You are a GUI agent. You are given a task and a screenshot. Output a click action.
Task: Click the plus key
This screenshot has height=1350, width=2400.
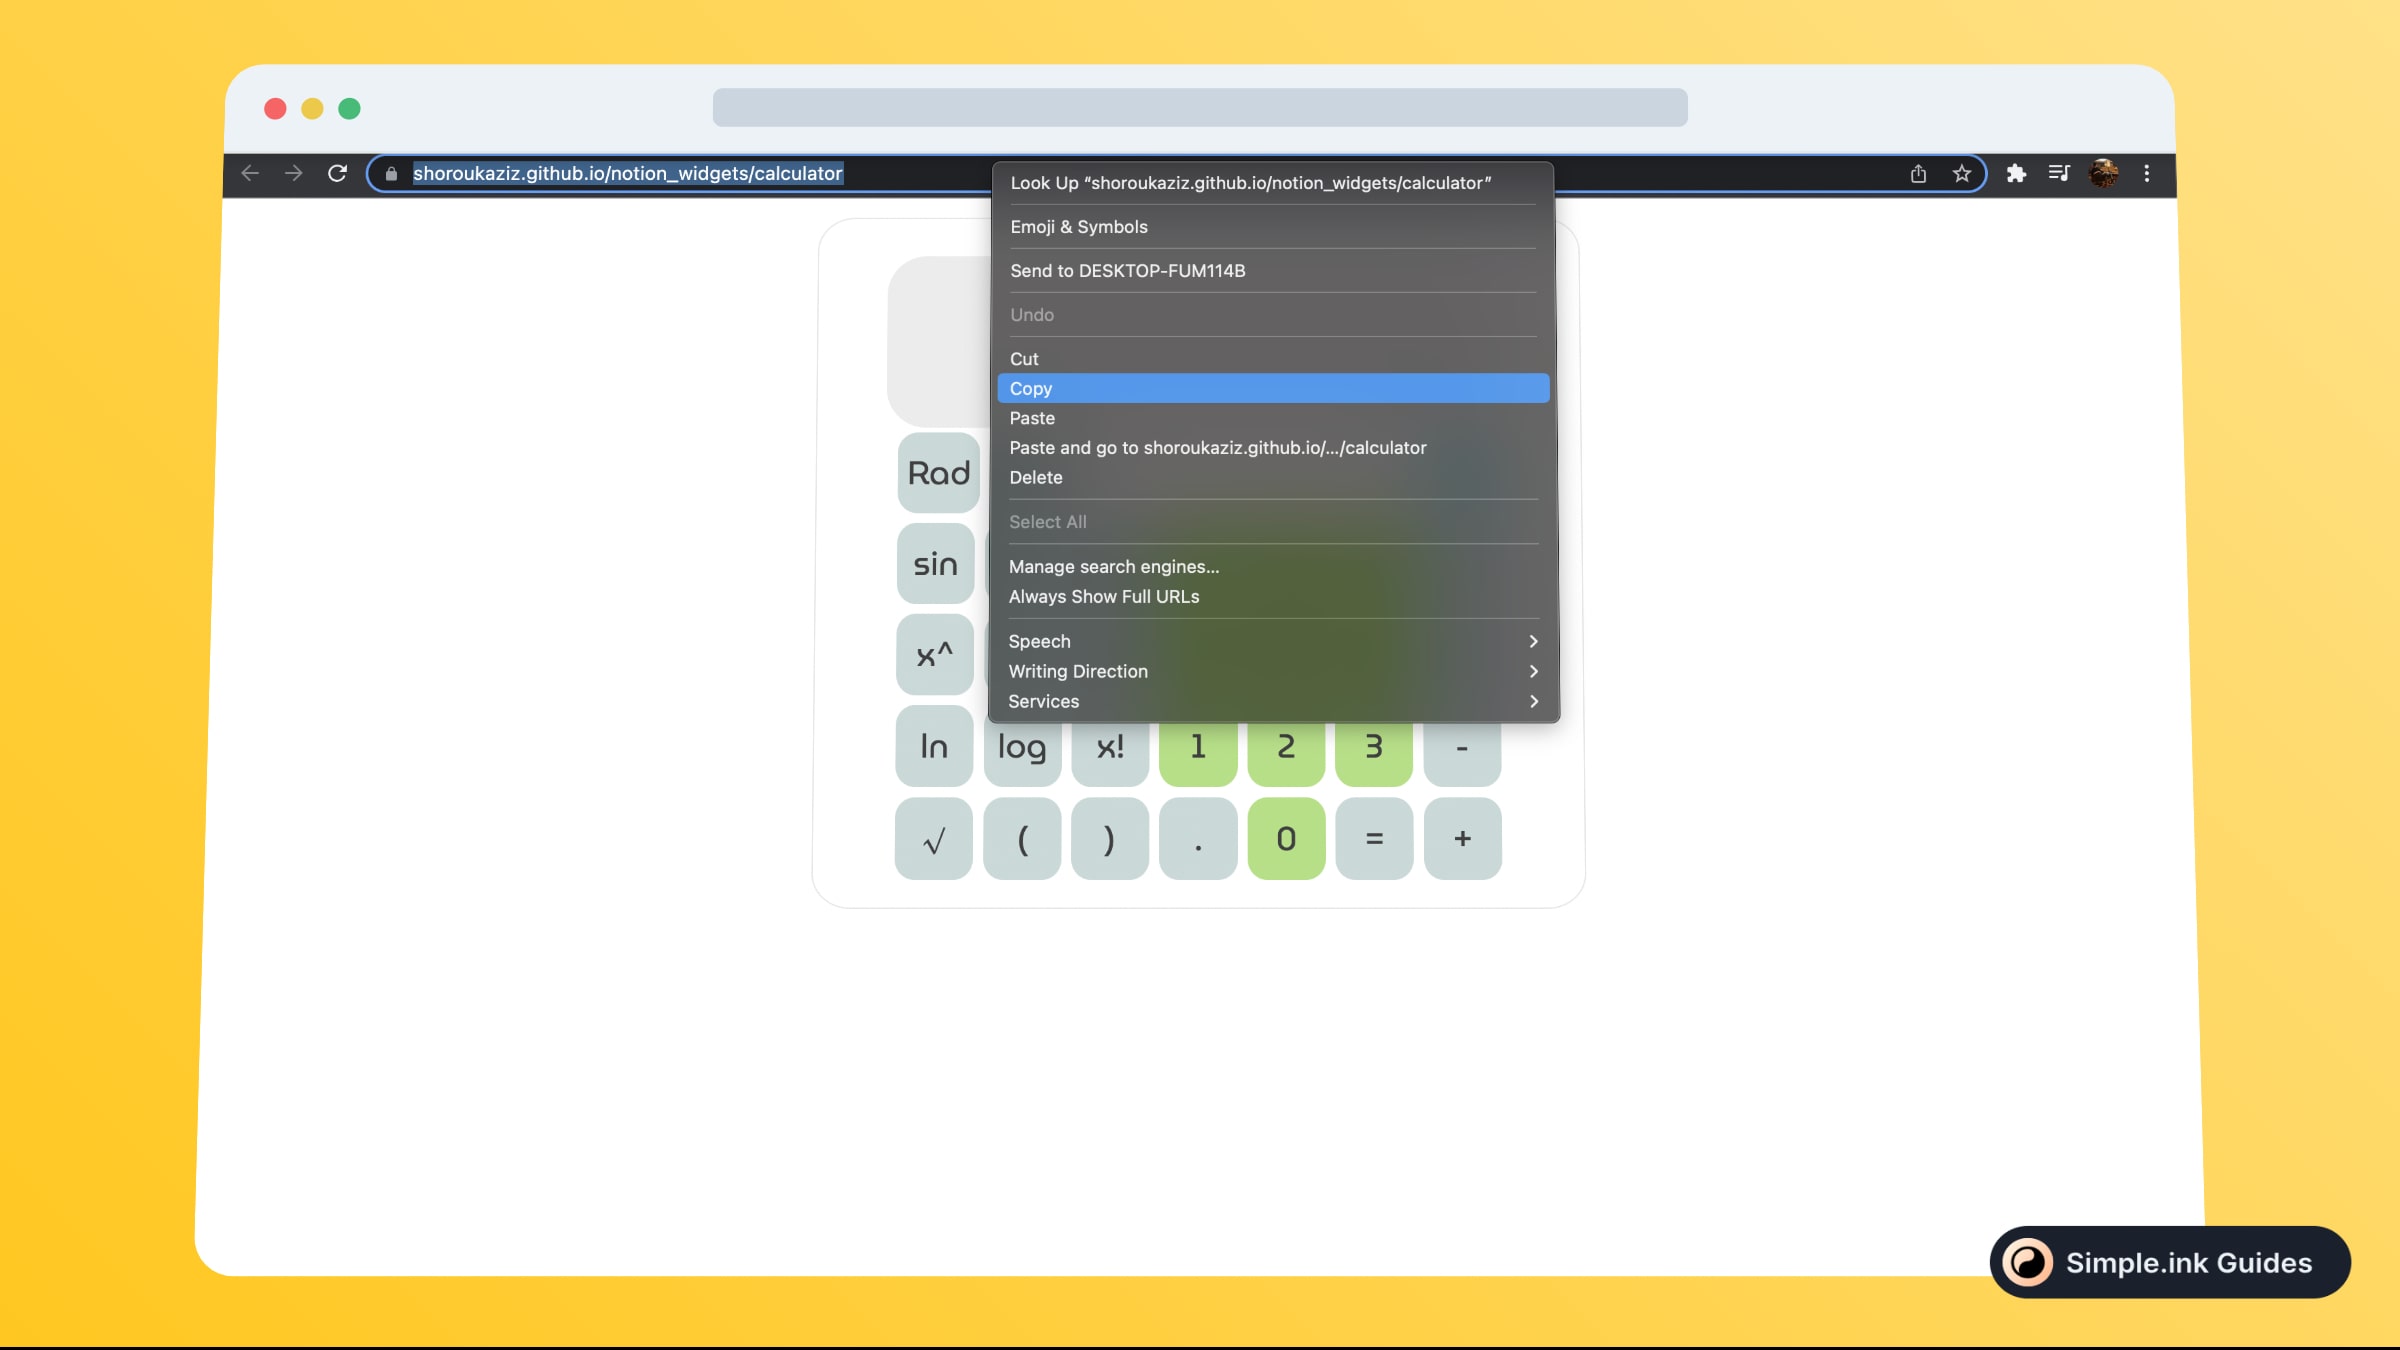(1462, 838)
